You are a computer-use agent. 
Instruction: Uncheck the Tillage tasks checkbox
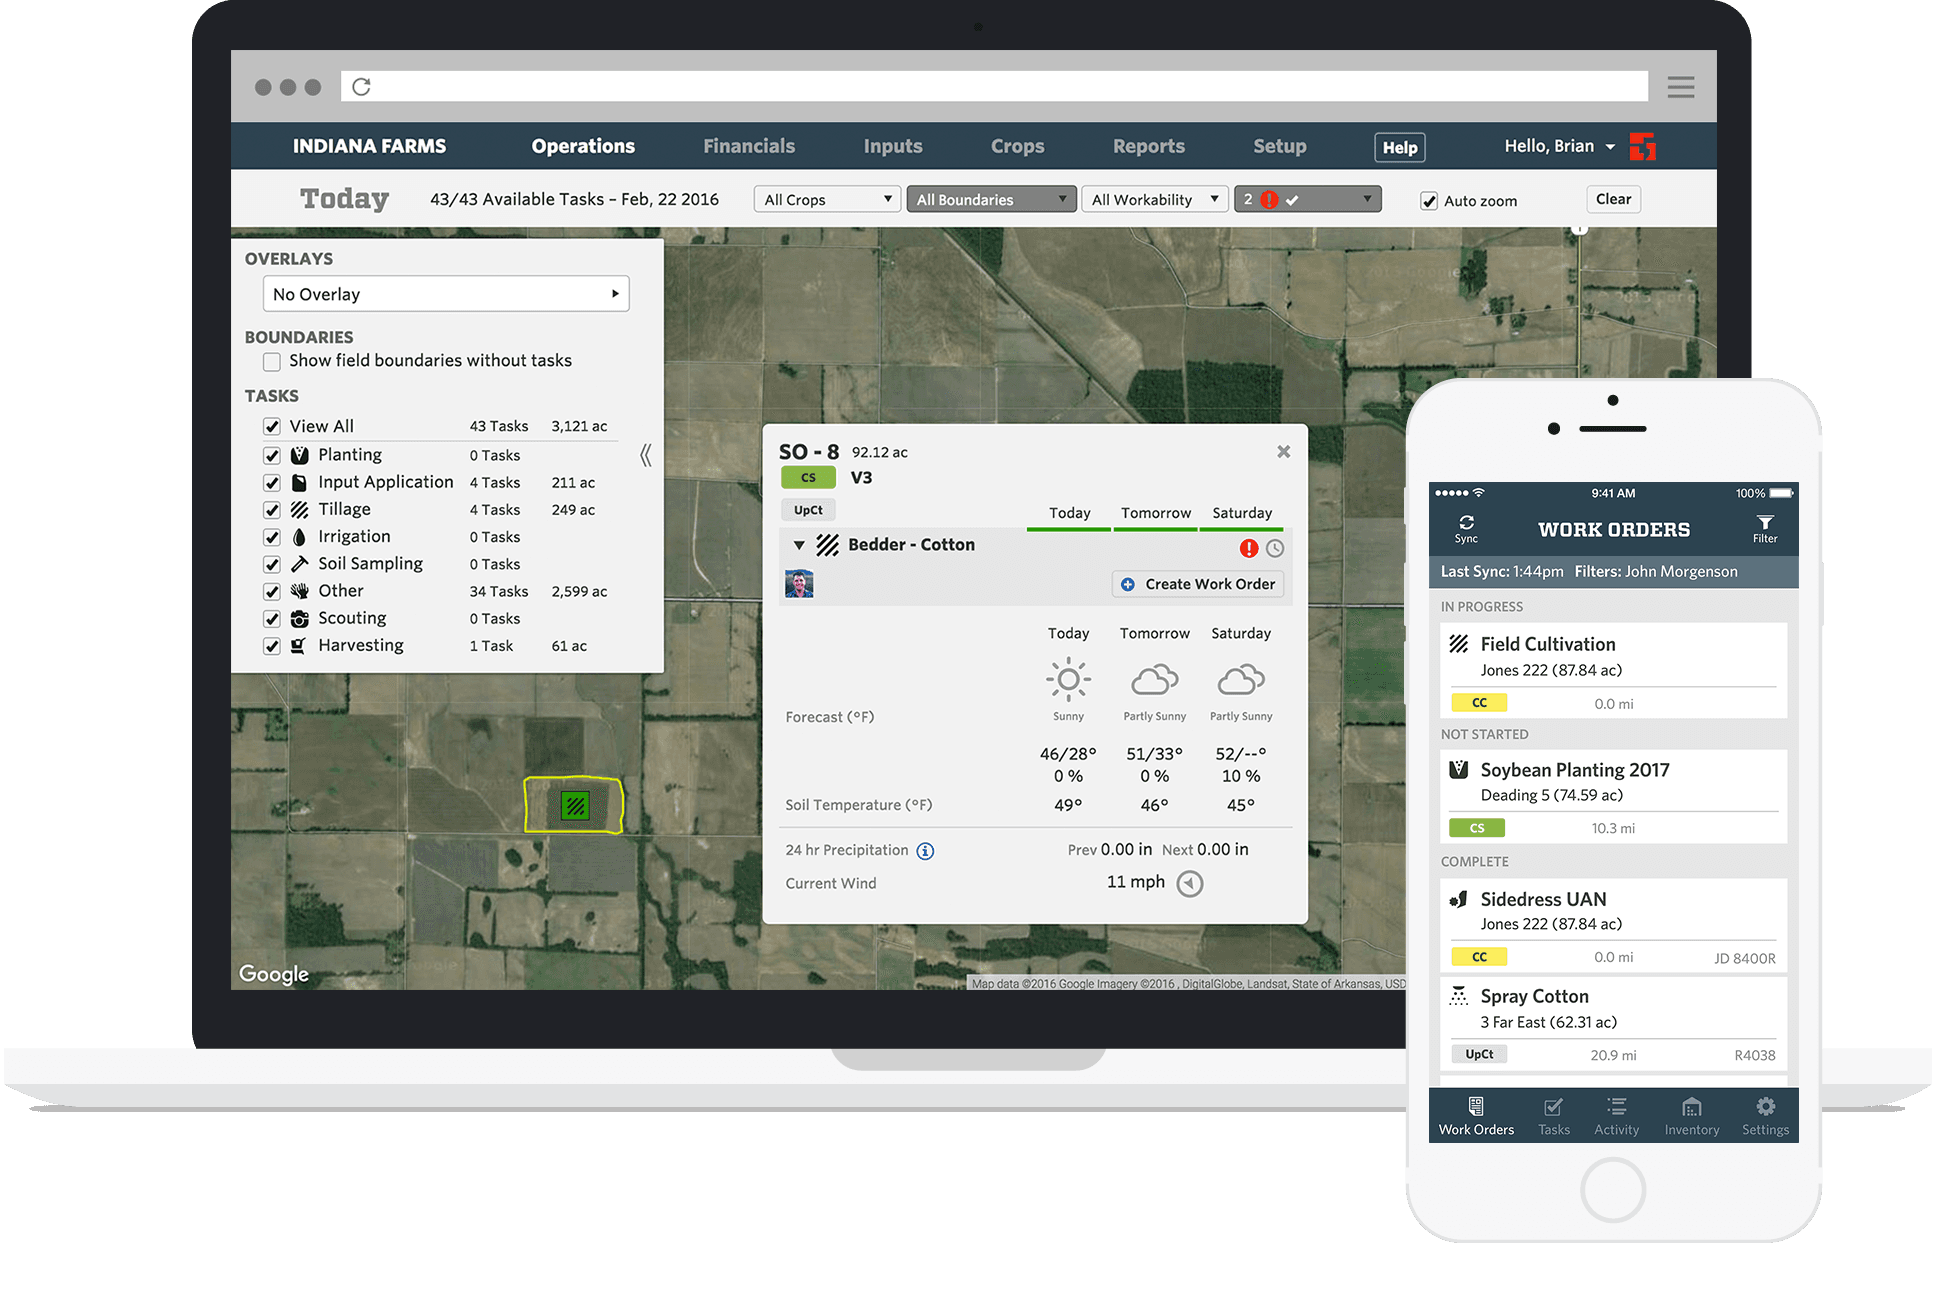pos(272,510)
